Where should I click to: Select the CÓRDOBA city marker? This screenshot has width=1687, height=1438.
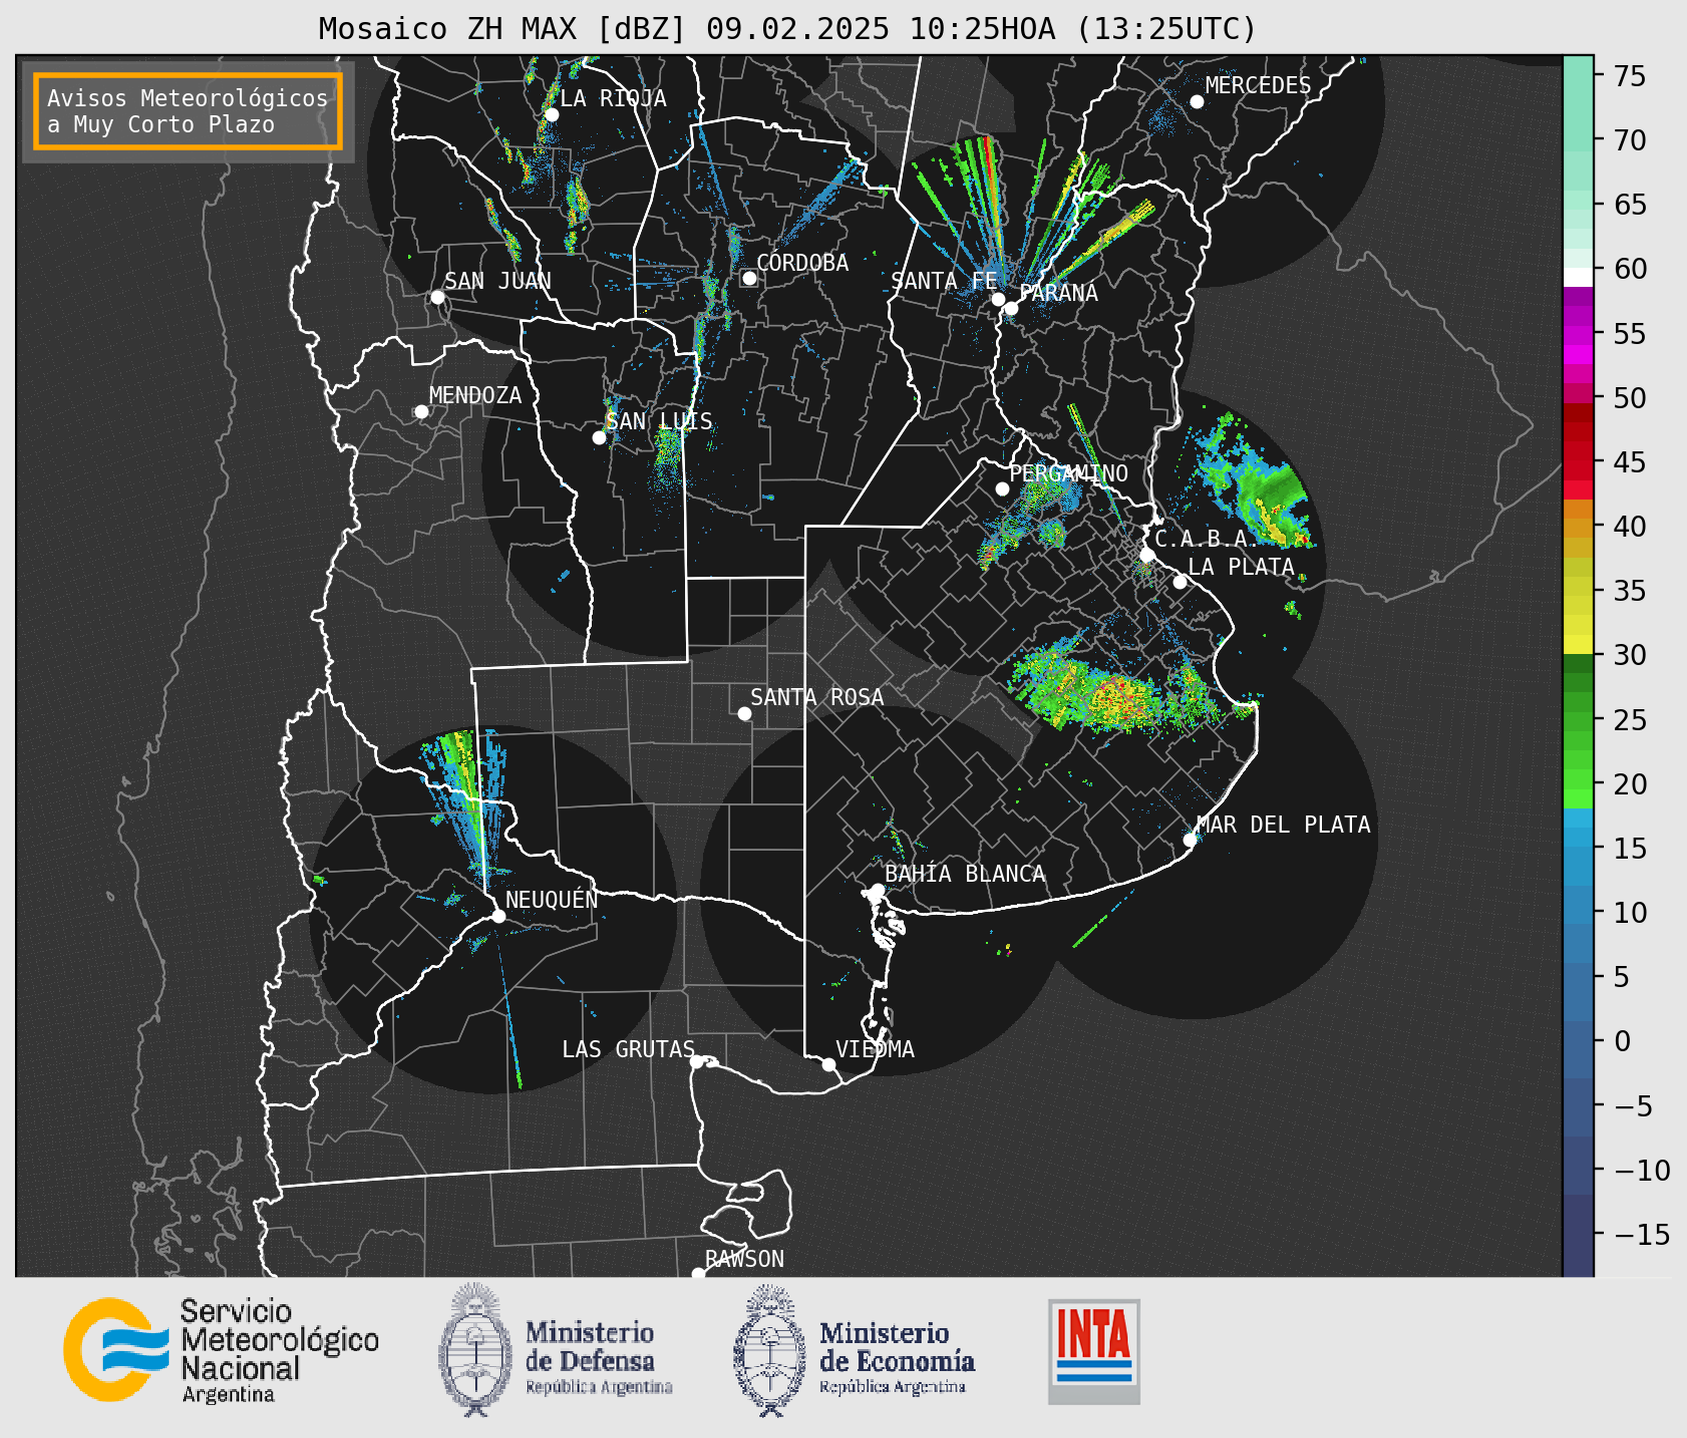[749, 278]
